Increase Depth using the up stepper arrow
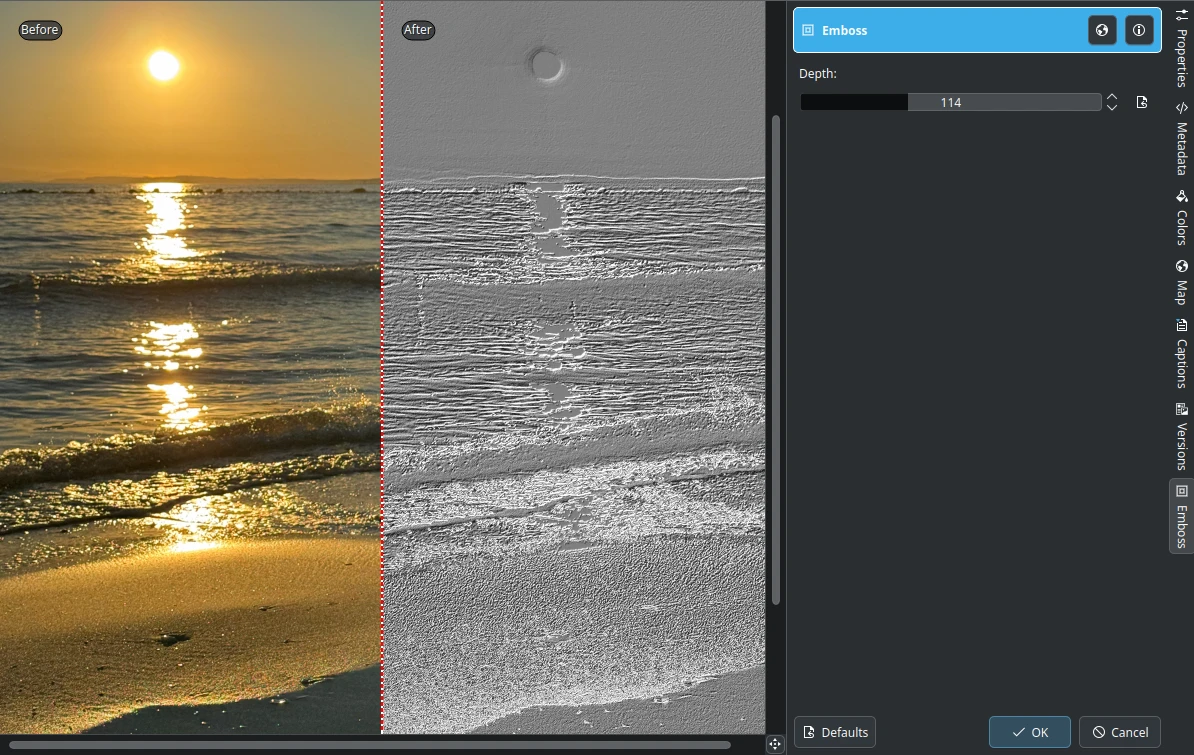The image size is (1194, 755). click(x=1111, y=96)
